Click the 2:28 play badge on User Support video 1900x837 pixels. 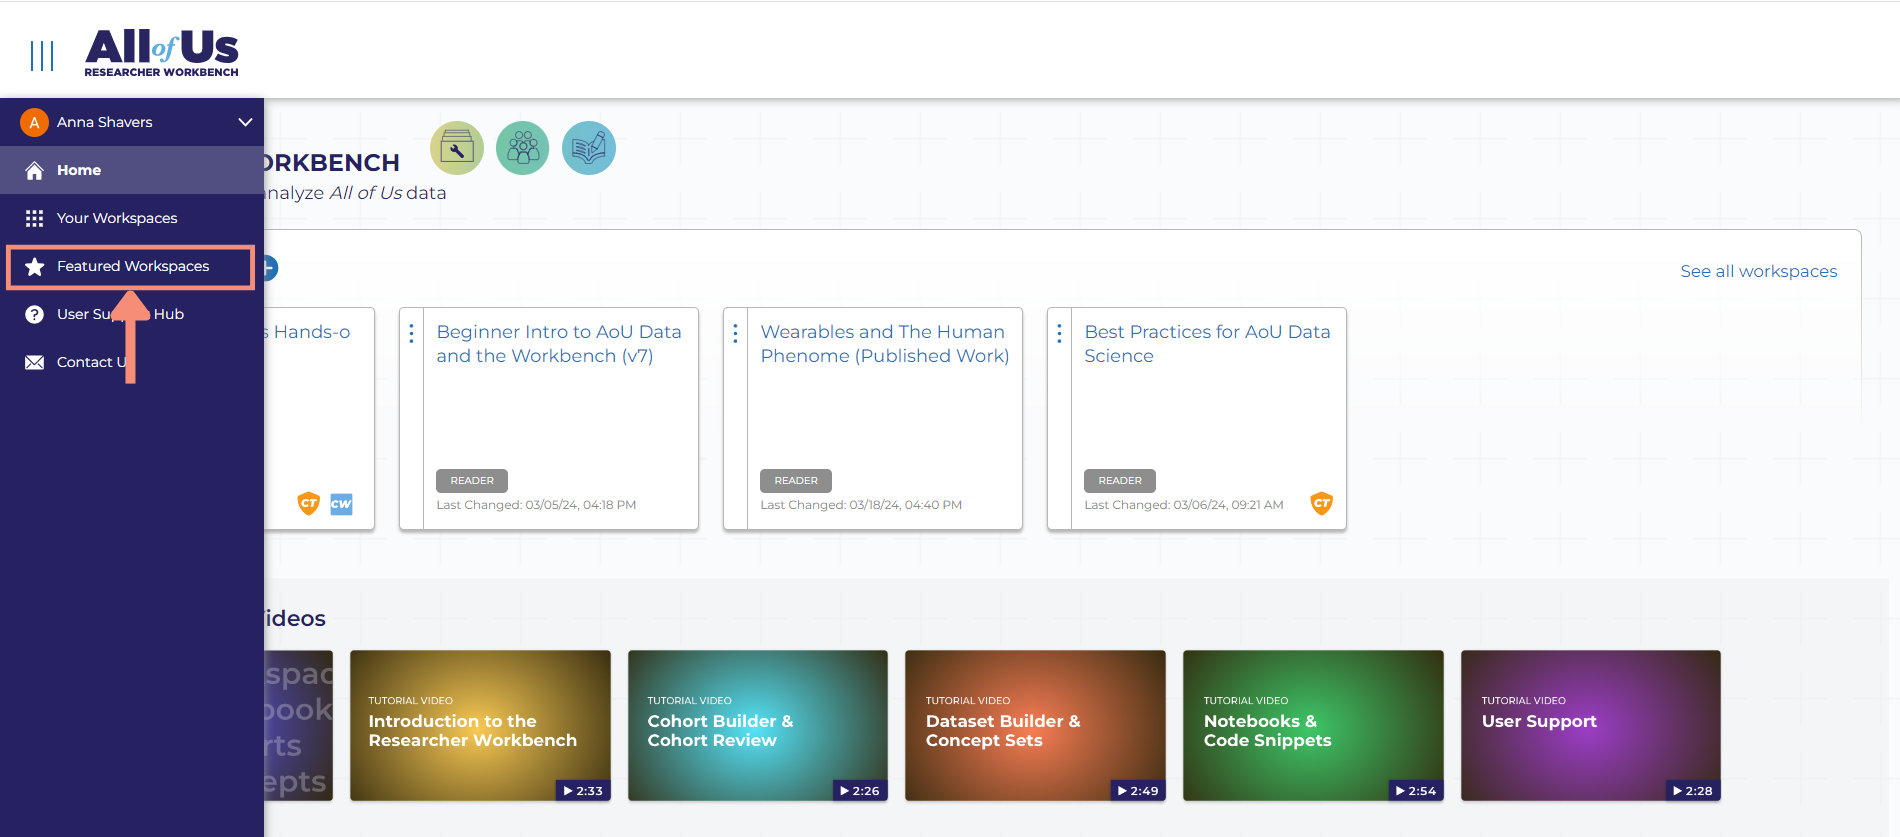[1693, 791]
